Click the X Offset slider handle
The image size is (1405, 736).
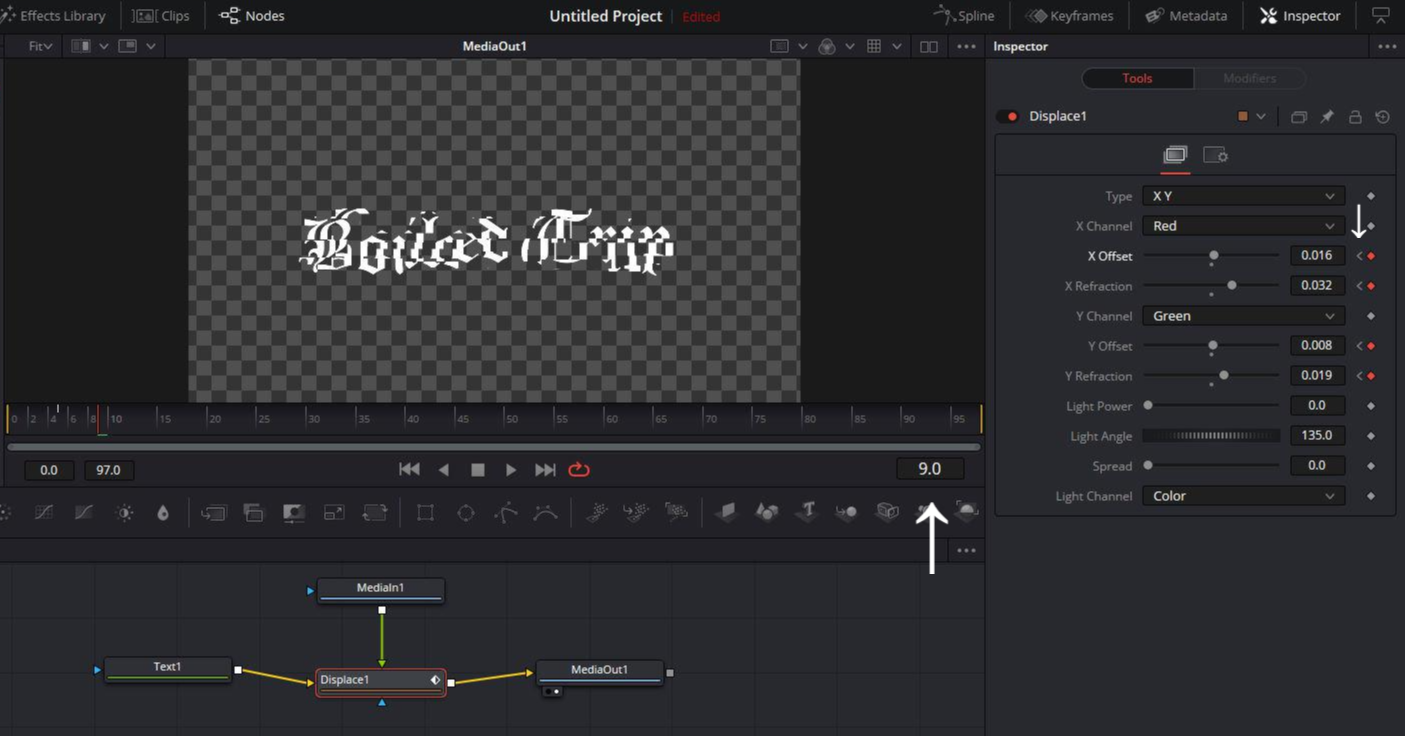1213,256
